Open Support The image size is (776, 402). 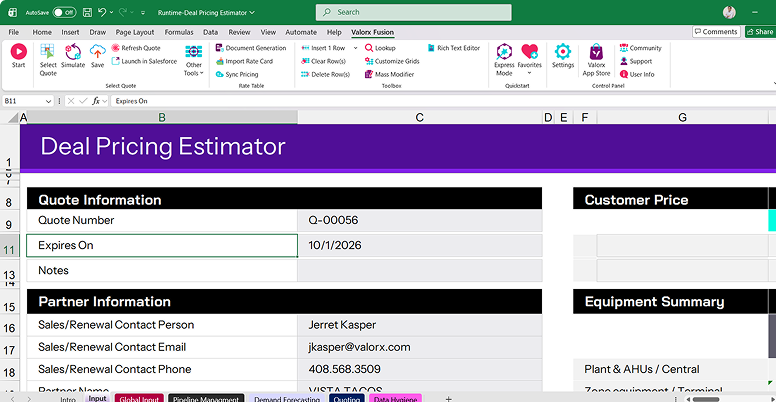pyautogui.click(x=636, y=61)
